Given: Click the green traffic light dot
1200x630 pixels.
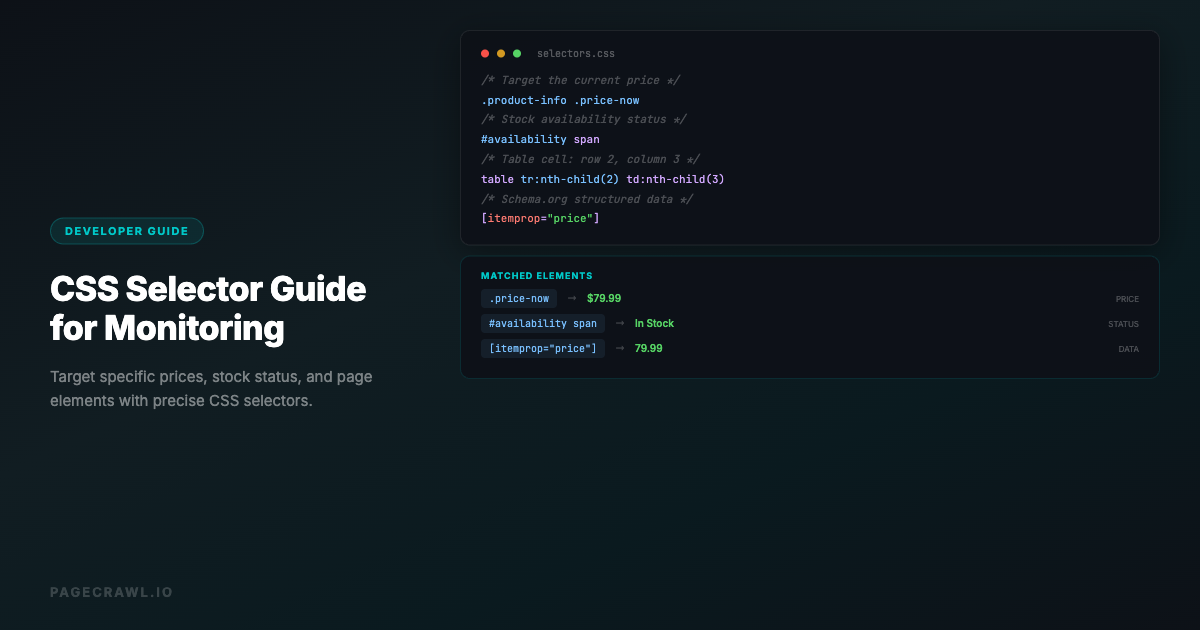Looking at the screenshot, I should [x=516, y=53].
